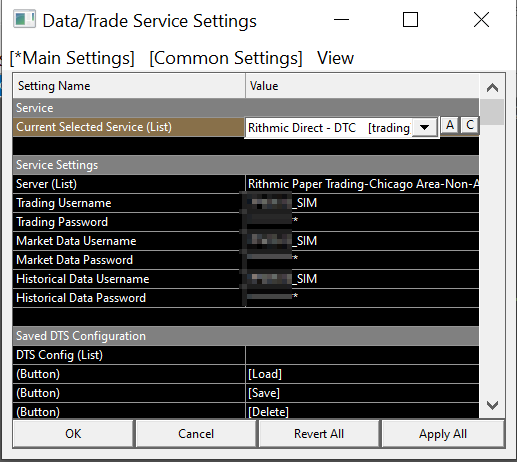The width and height of the screenshot is (517, 462).
Task: Expand the Current Selected Service dropdown arrow
Action: pyautogui.click(x=424, y=127)
